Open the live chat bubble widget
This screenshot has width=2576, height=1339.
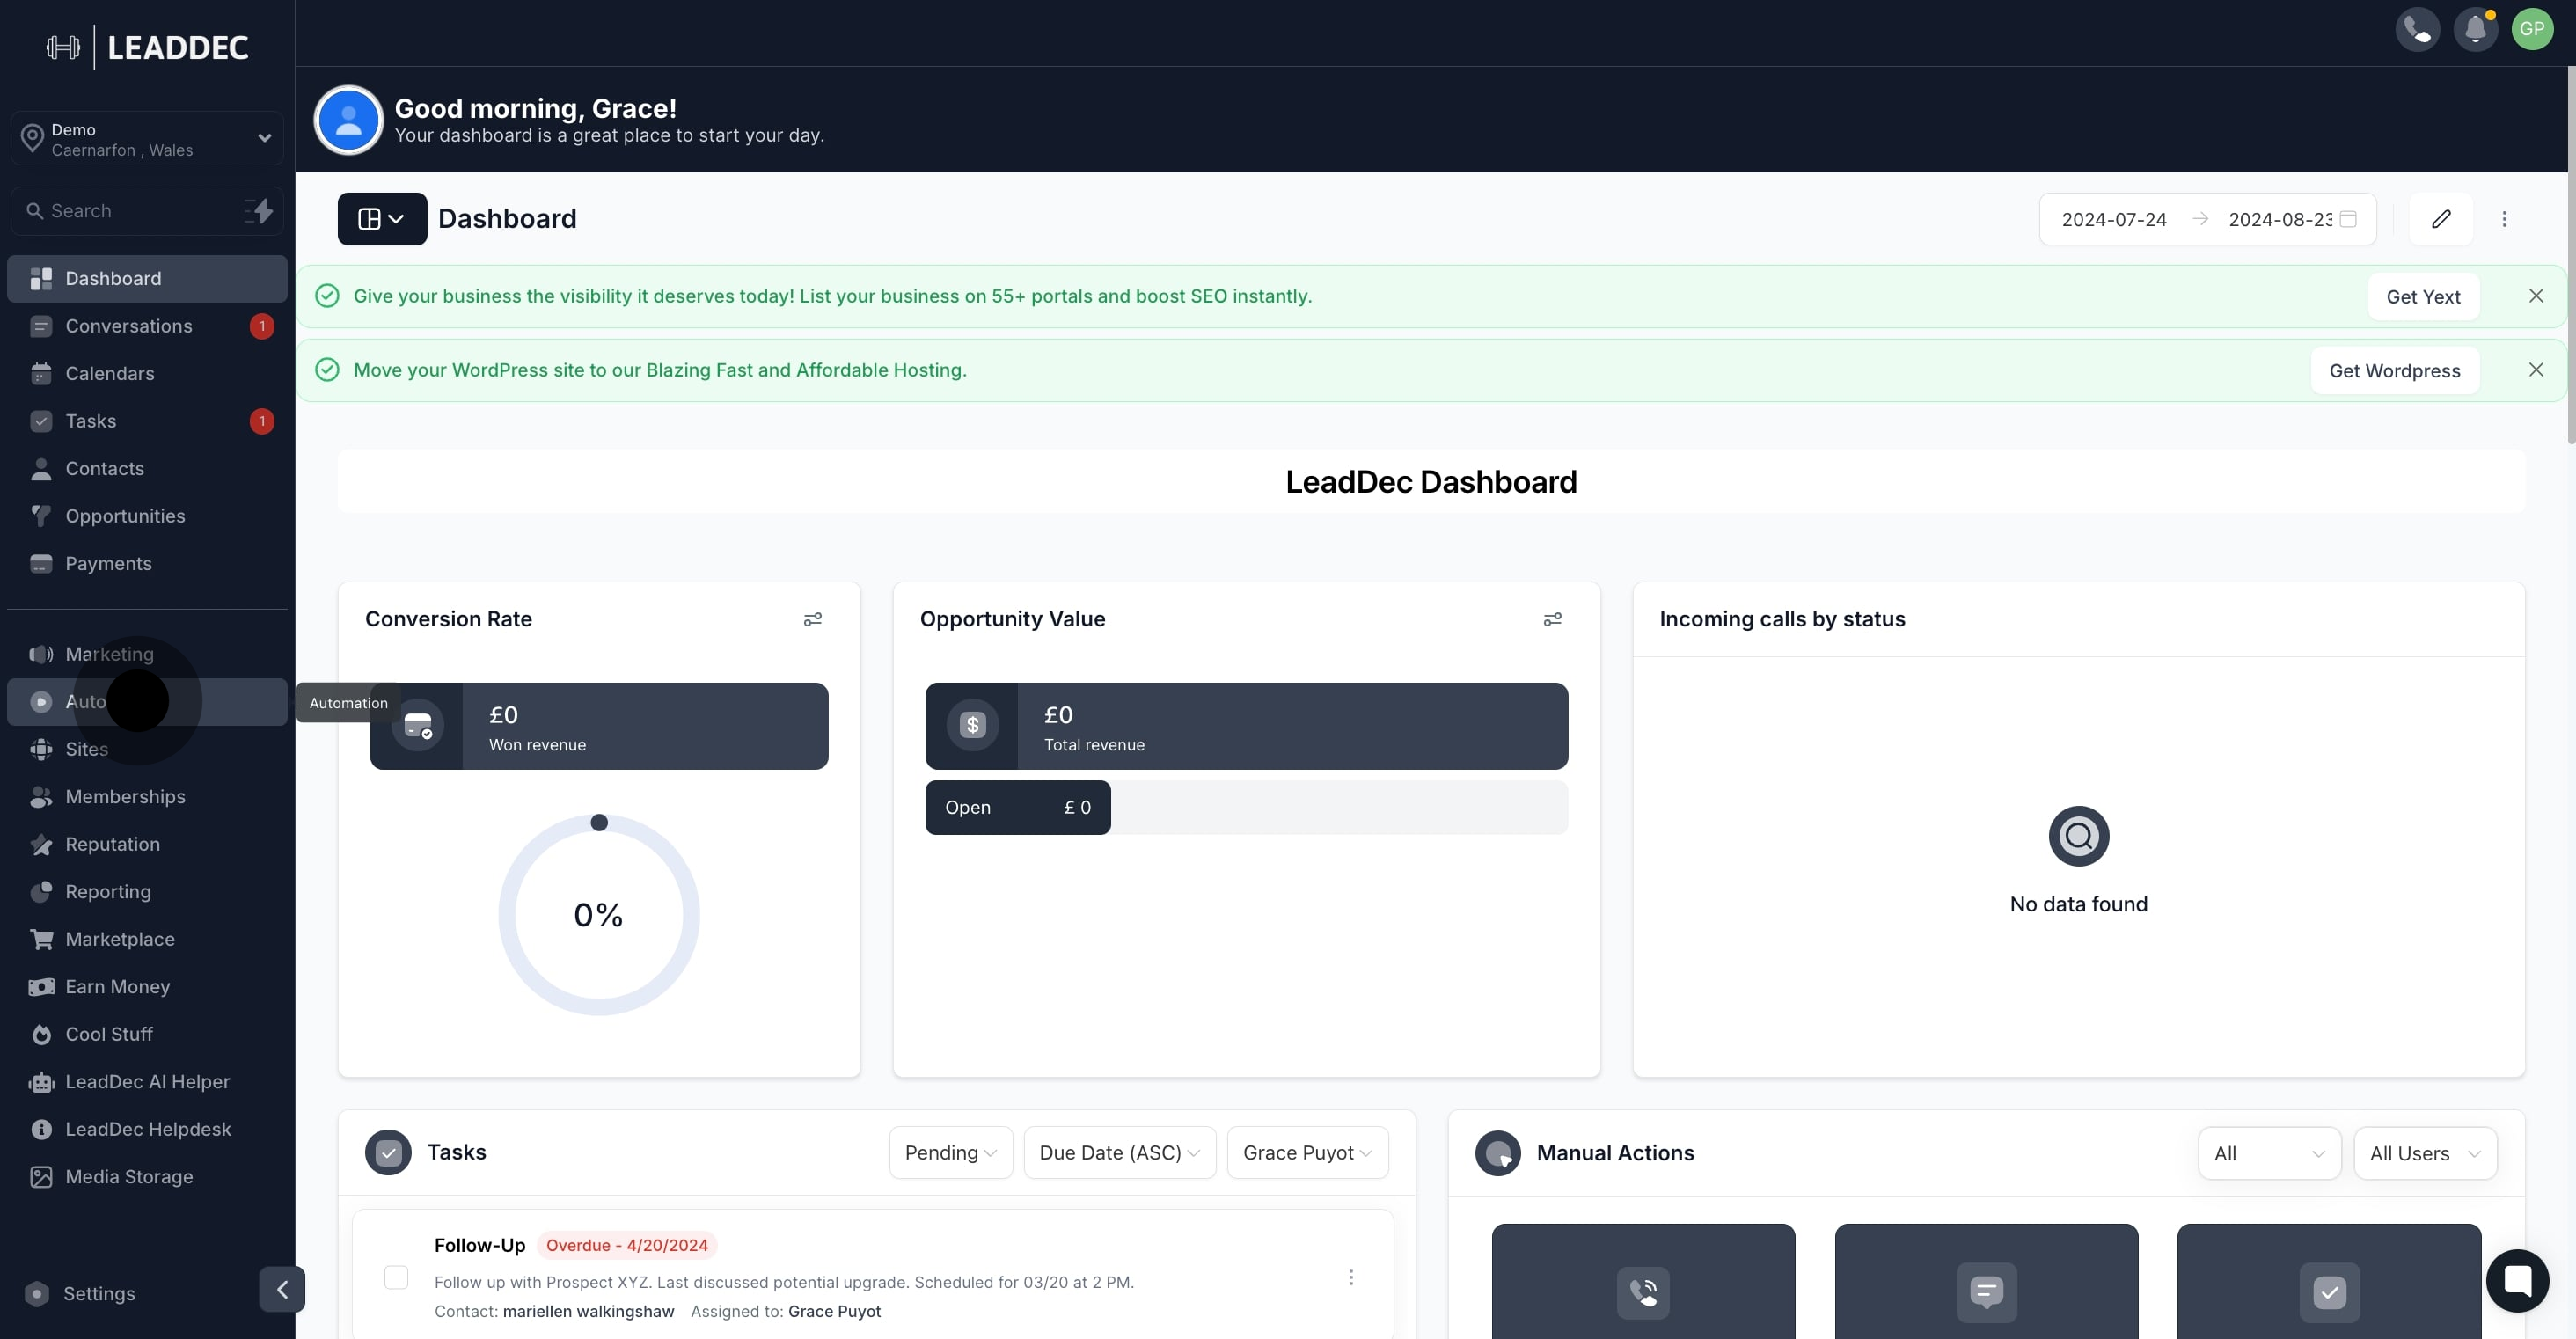coord(2517,1280)
